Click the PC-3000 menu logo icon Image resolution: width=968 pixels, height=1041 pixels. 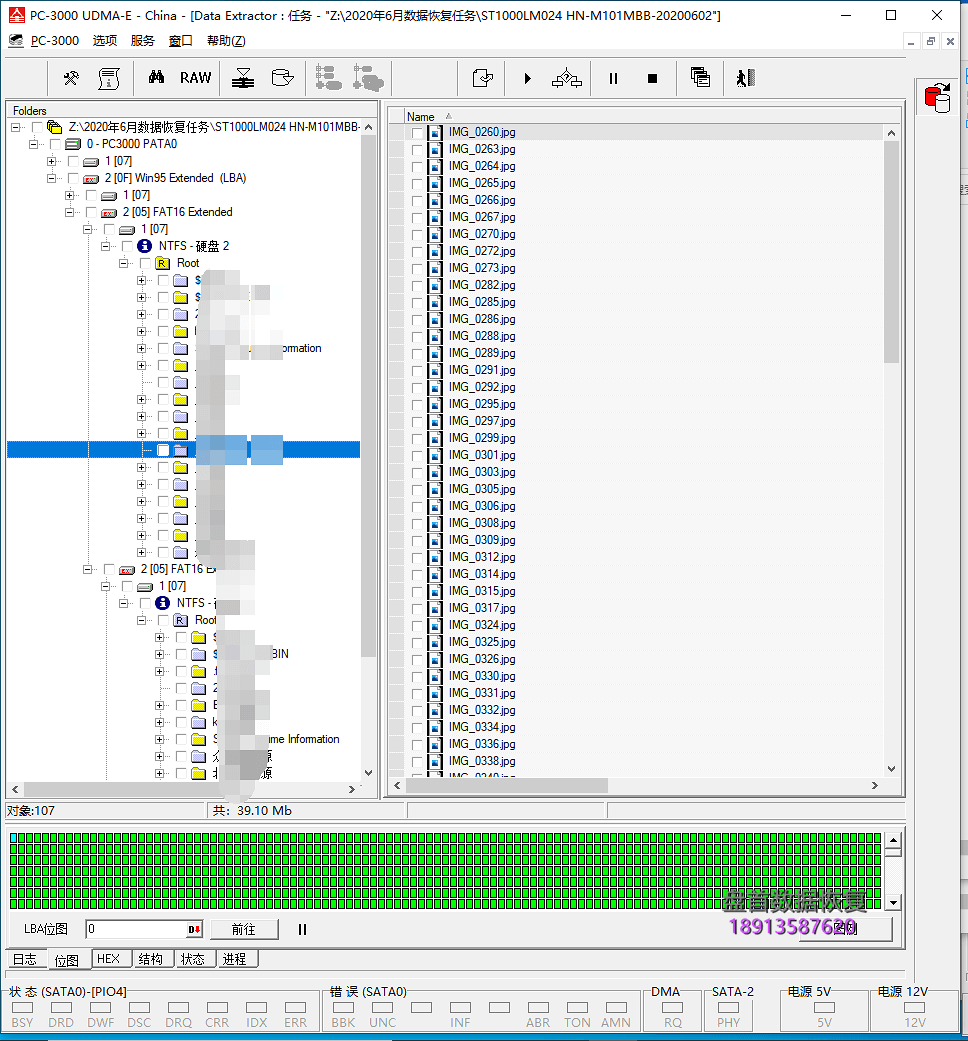(x=16, y=41)
